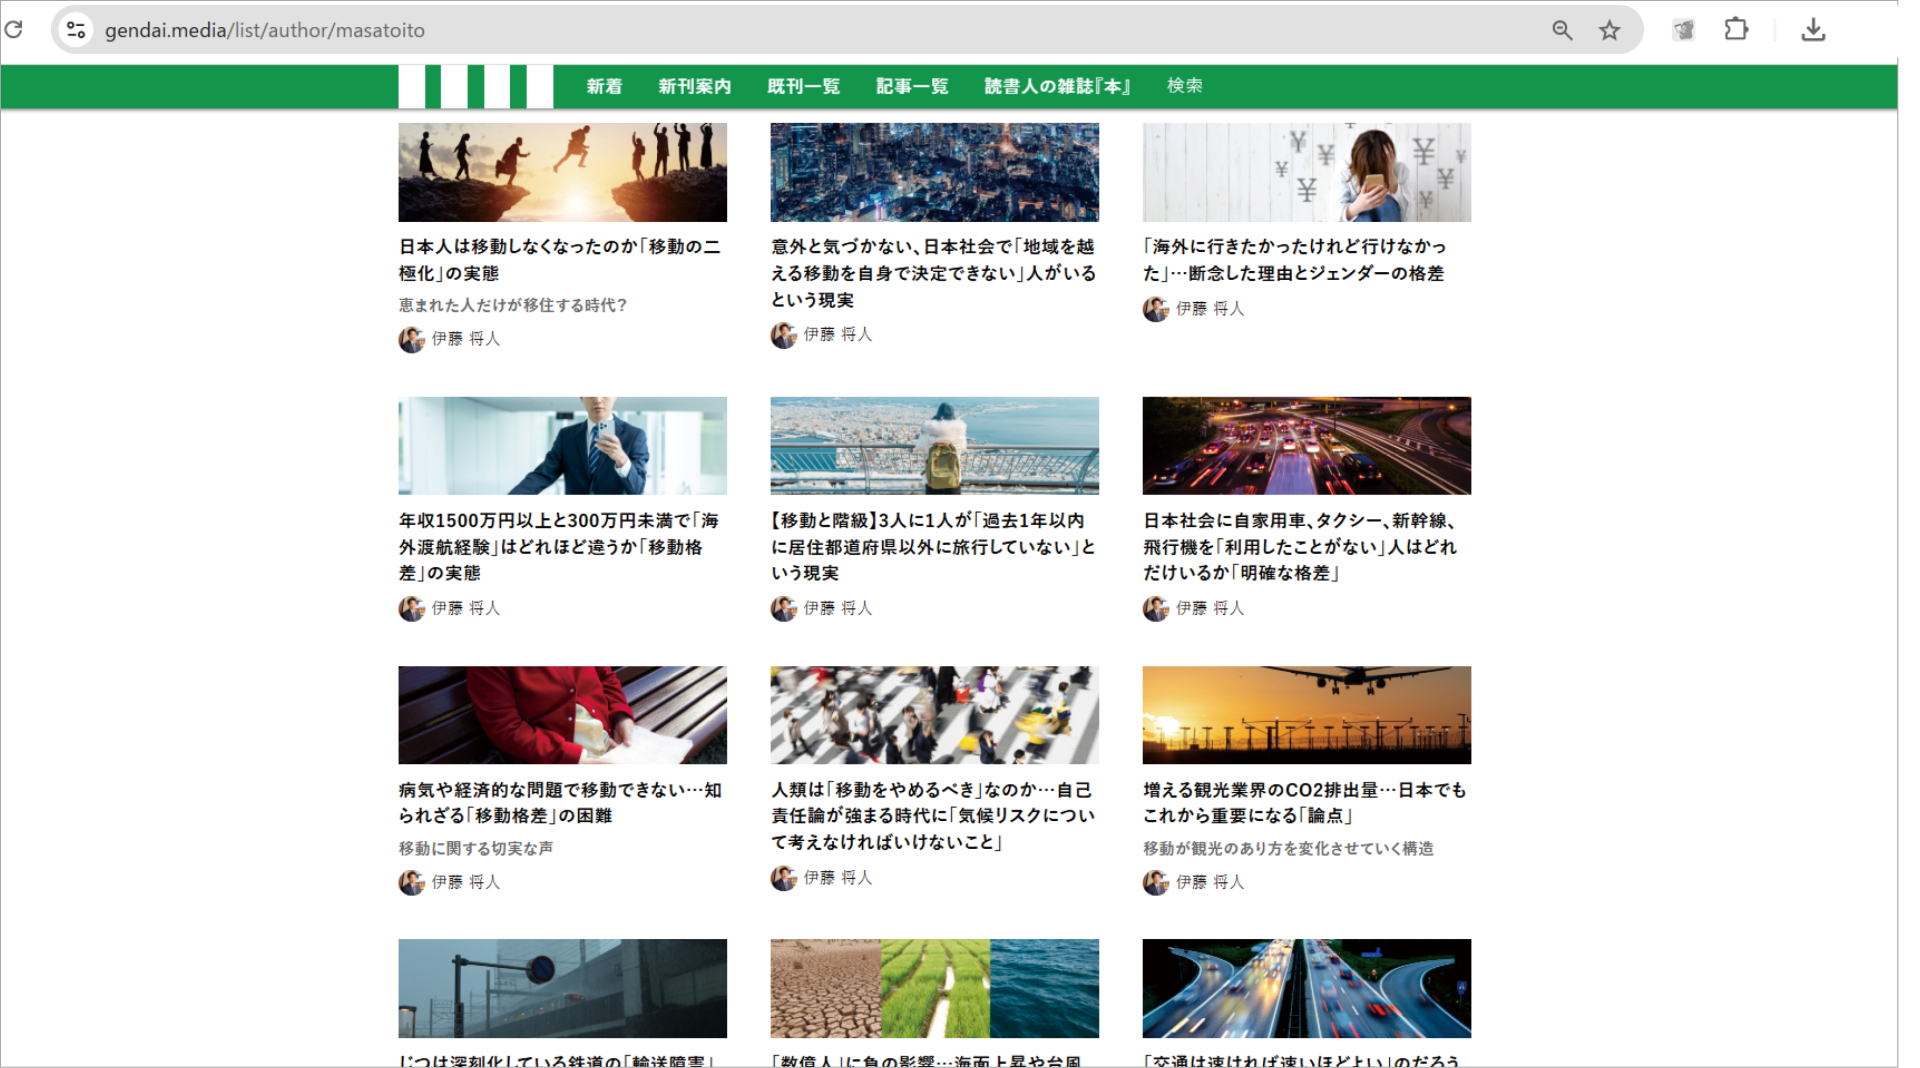This screenshot has width=1920, height=1068.
Task: Click author avatar under 【移動と階級】 article
Action: pyautogui.click(x=783, y=609)
